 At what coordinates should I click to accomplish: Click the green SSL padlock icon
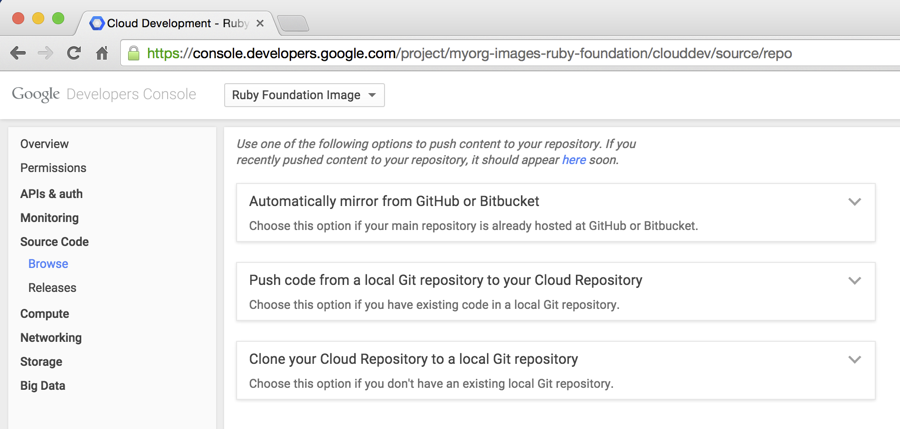tap(134, 53)
